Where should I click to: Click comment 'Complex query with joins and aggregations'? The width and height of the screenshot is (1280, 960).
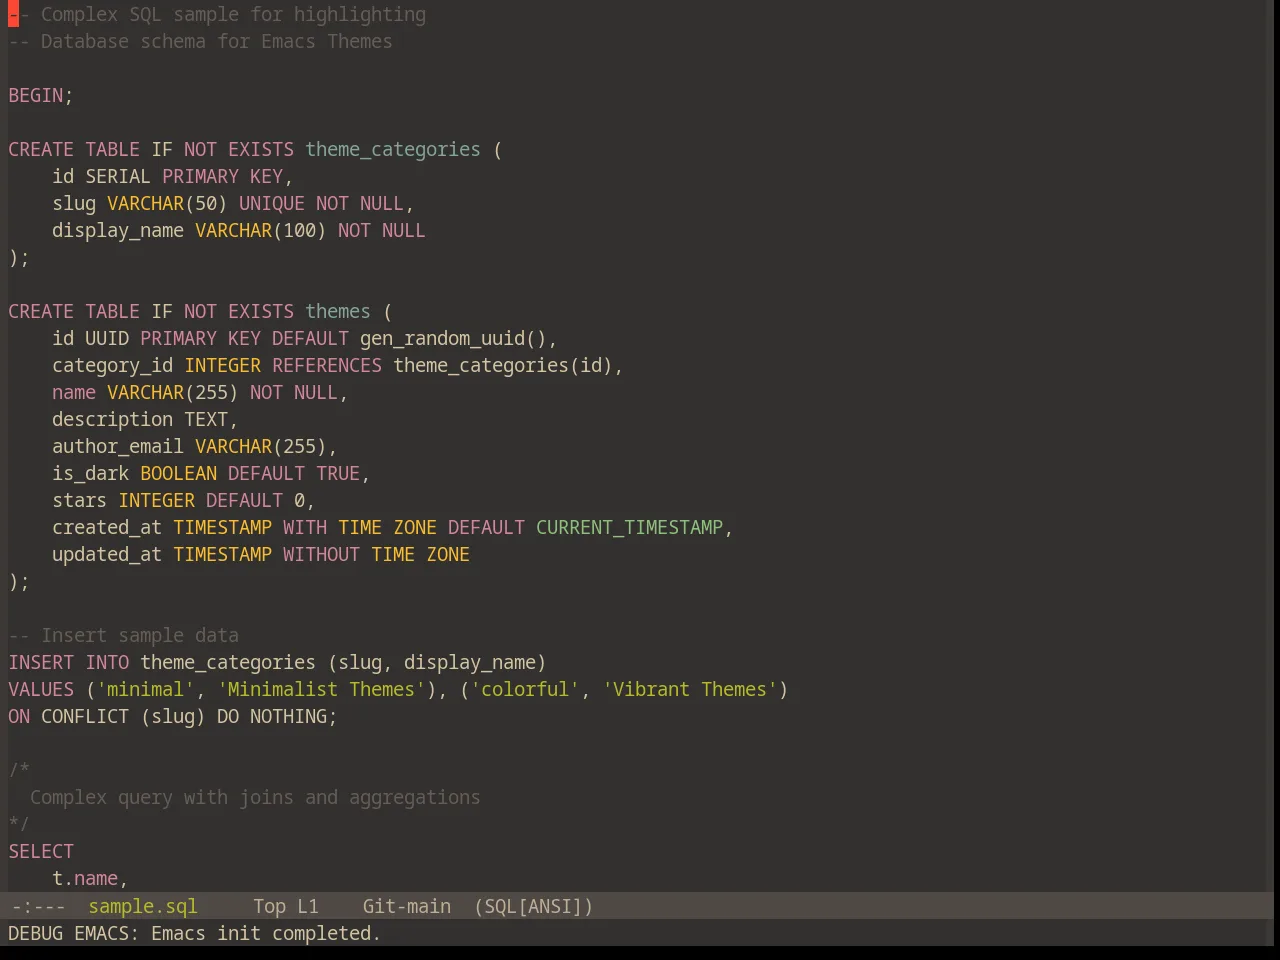[255, 797]
